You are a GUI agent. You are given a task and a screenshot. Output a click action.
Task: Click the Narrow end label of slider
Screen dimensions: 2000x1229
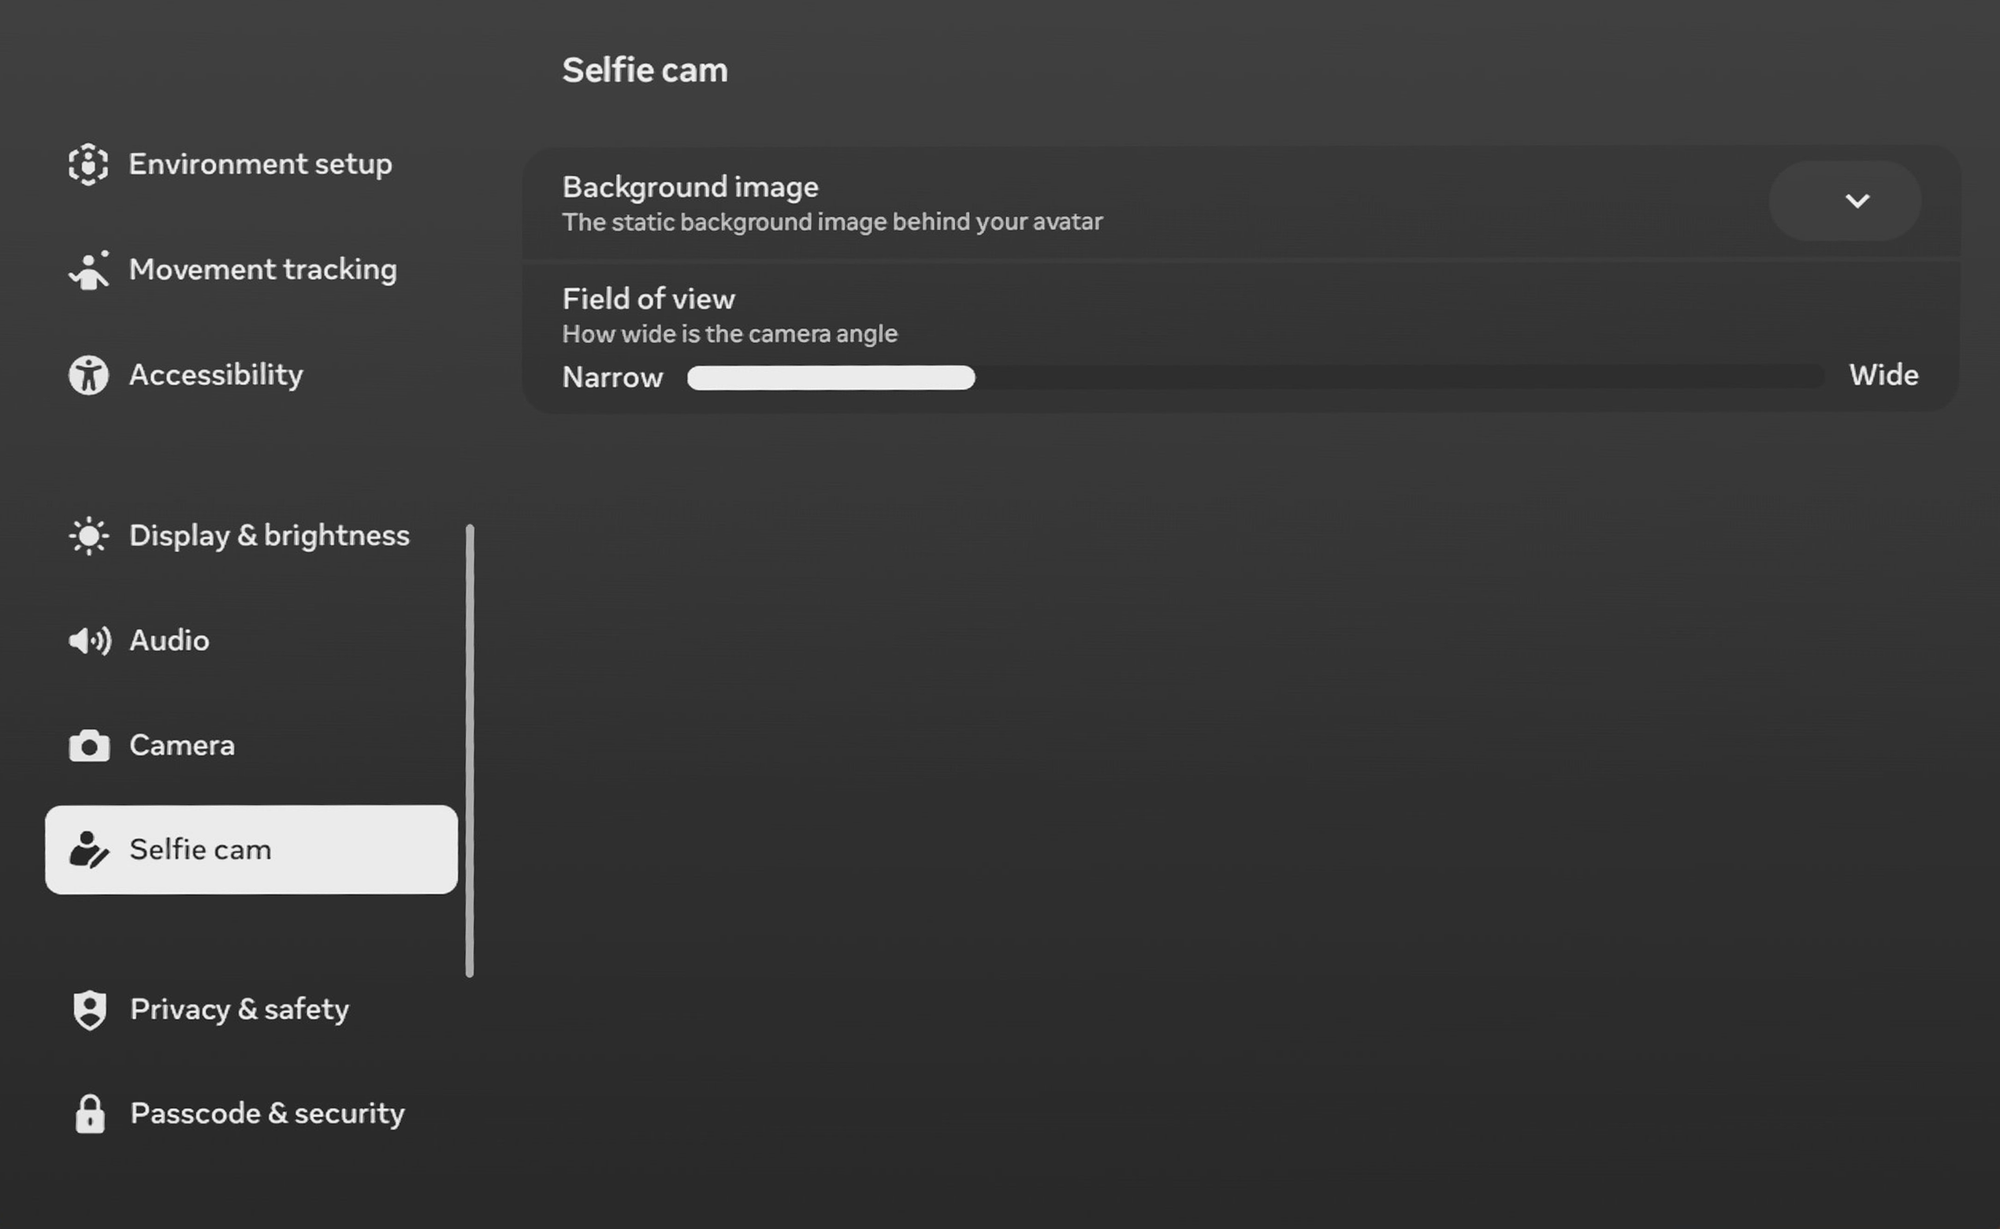click(612, 377)
